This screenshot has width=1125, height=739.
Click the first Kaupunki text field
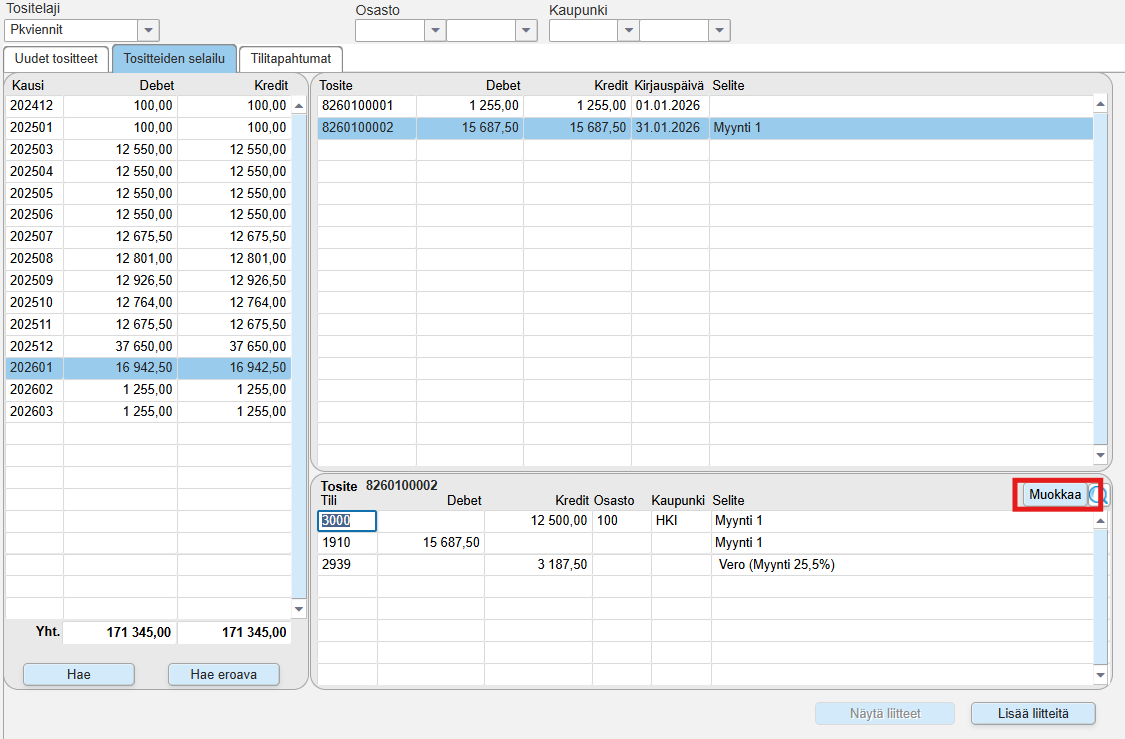pos(584,30)
